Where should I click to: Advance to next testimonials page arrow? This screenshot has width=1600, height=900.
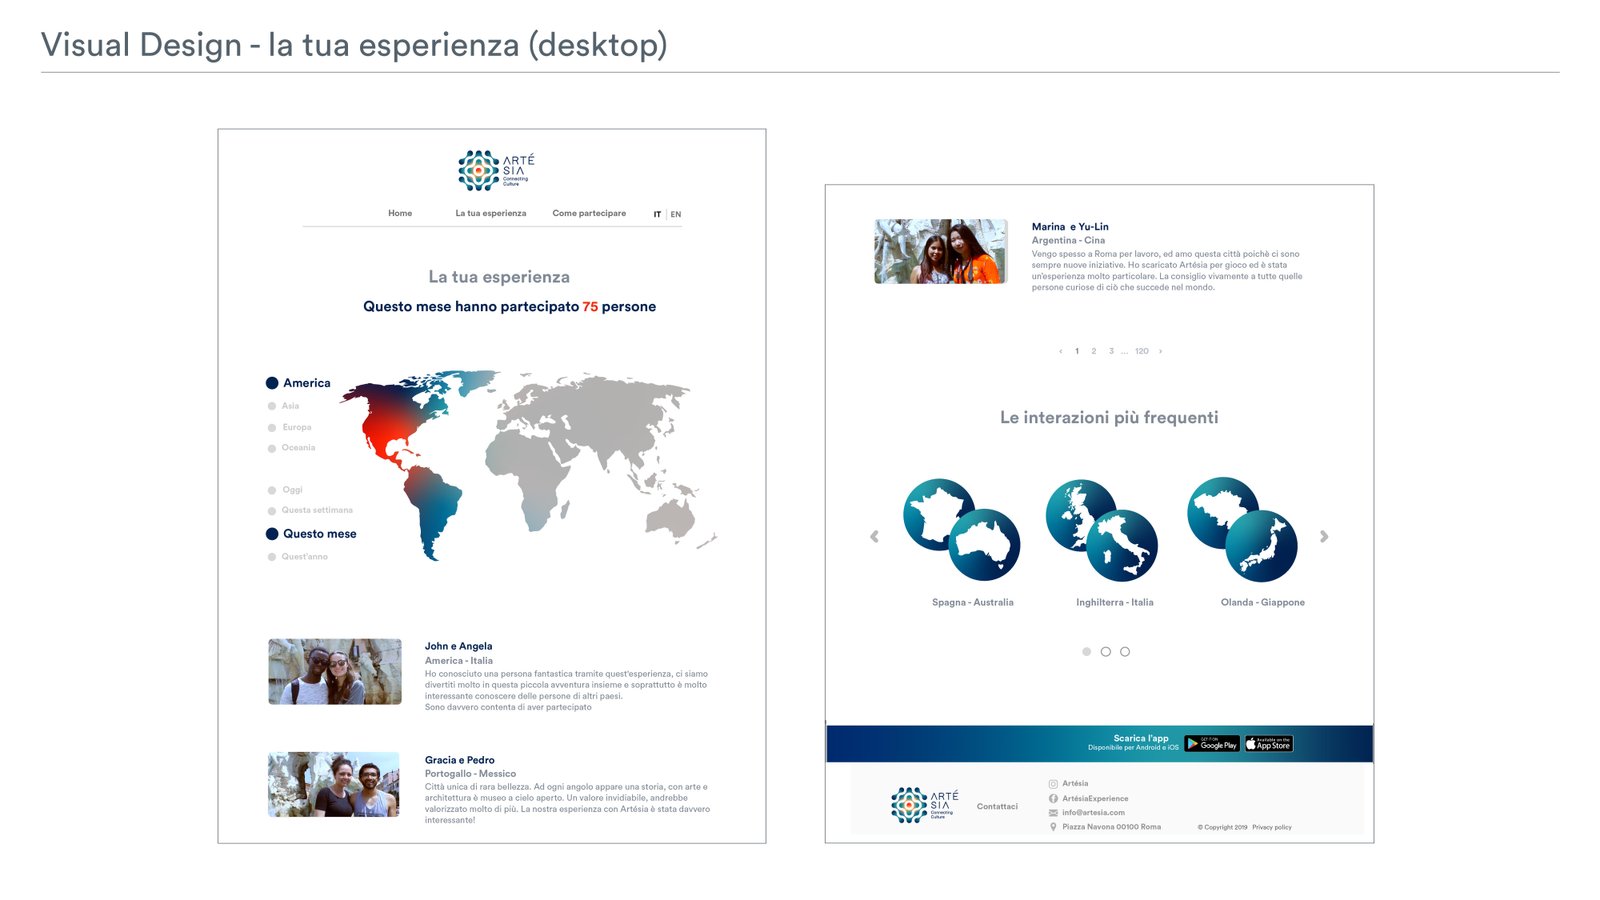[1160, 352]
